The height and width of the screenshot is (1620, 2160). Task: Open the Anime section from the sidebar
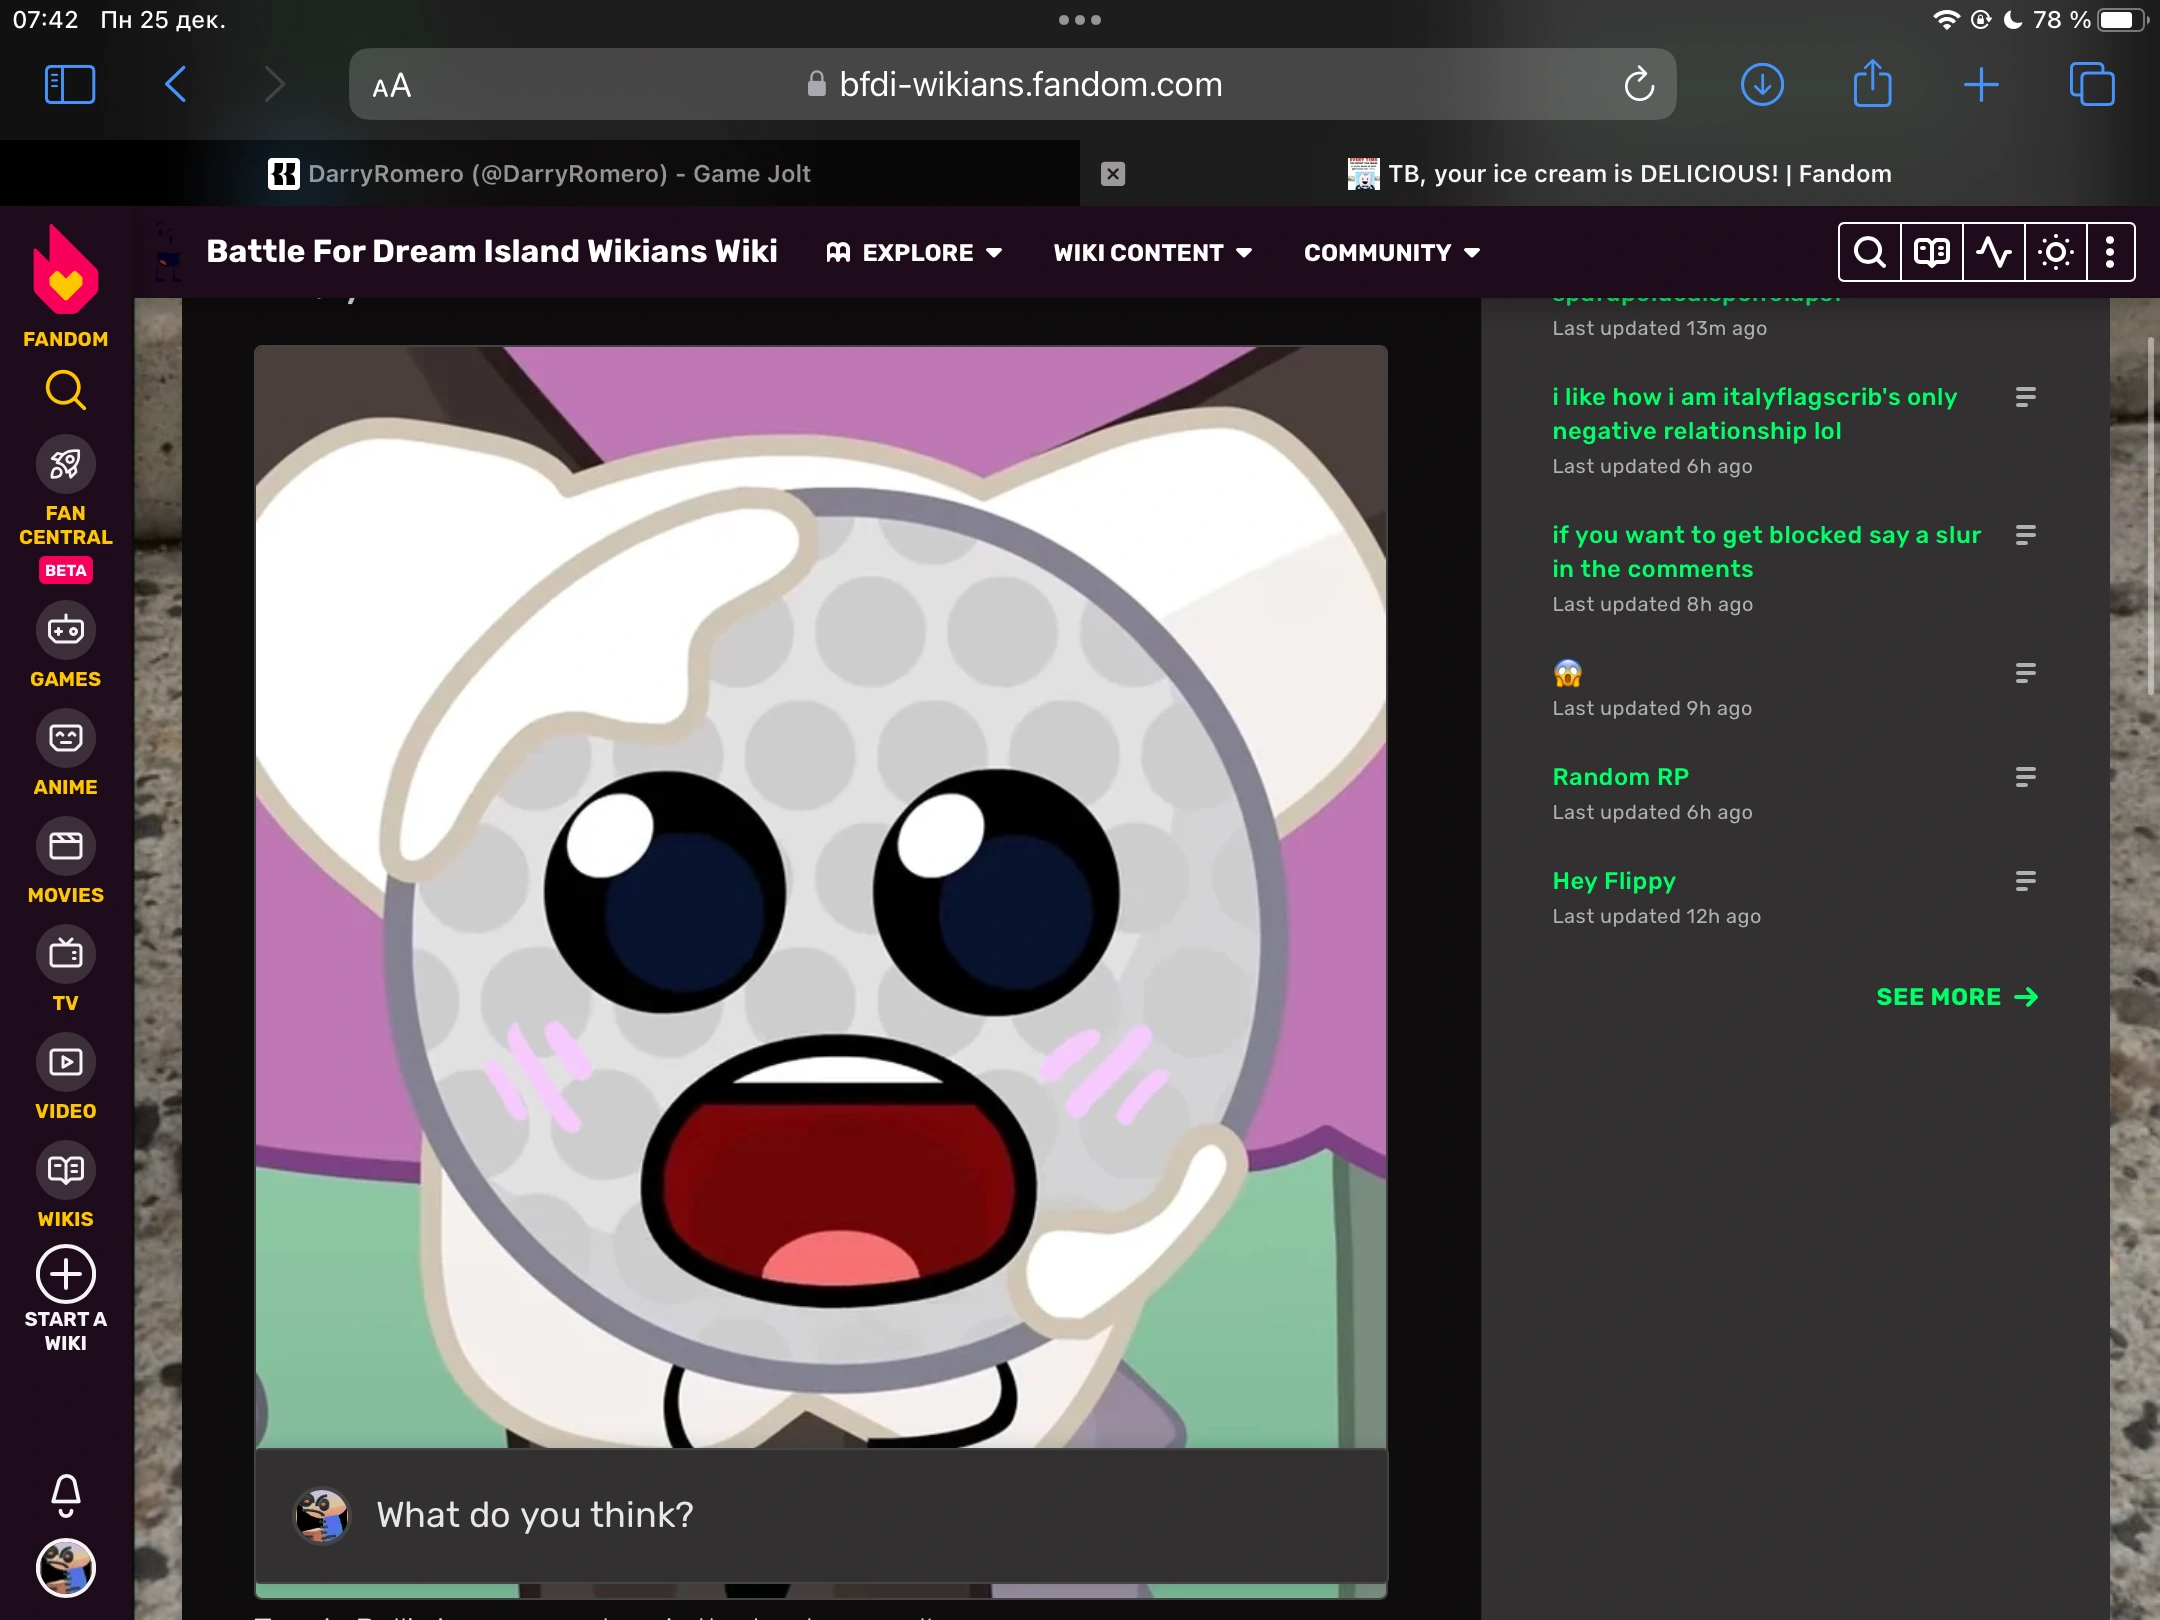click(64, 738)
